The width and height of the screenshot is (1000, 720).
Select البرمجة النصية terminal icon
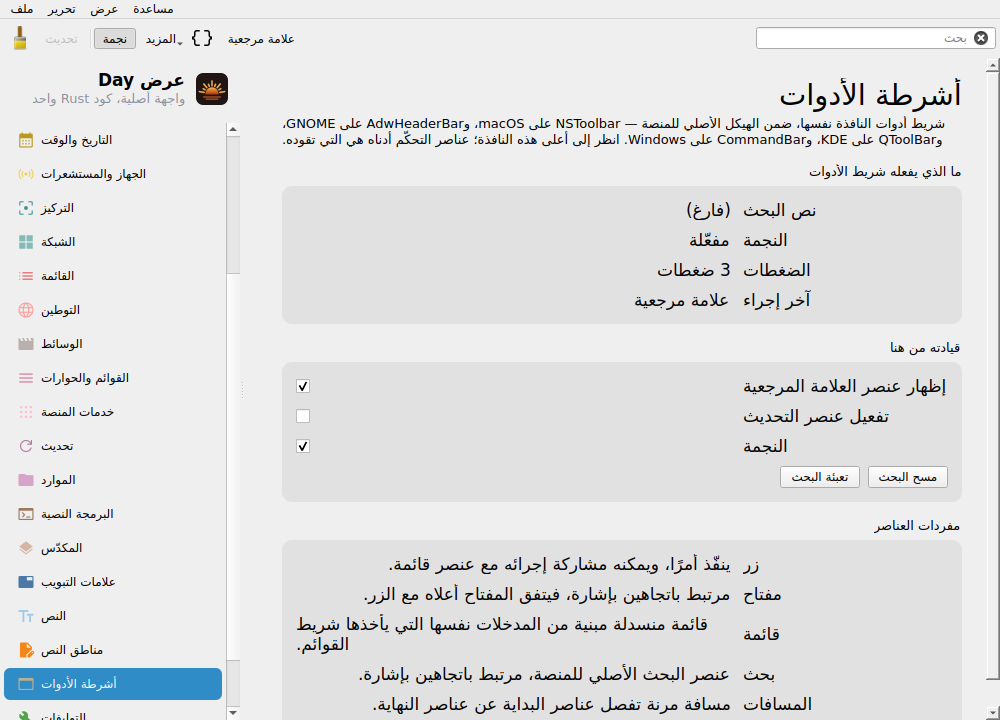click(26, 514)
